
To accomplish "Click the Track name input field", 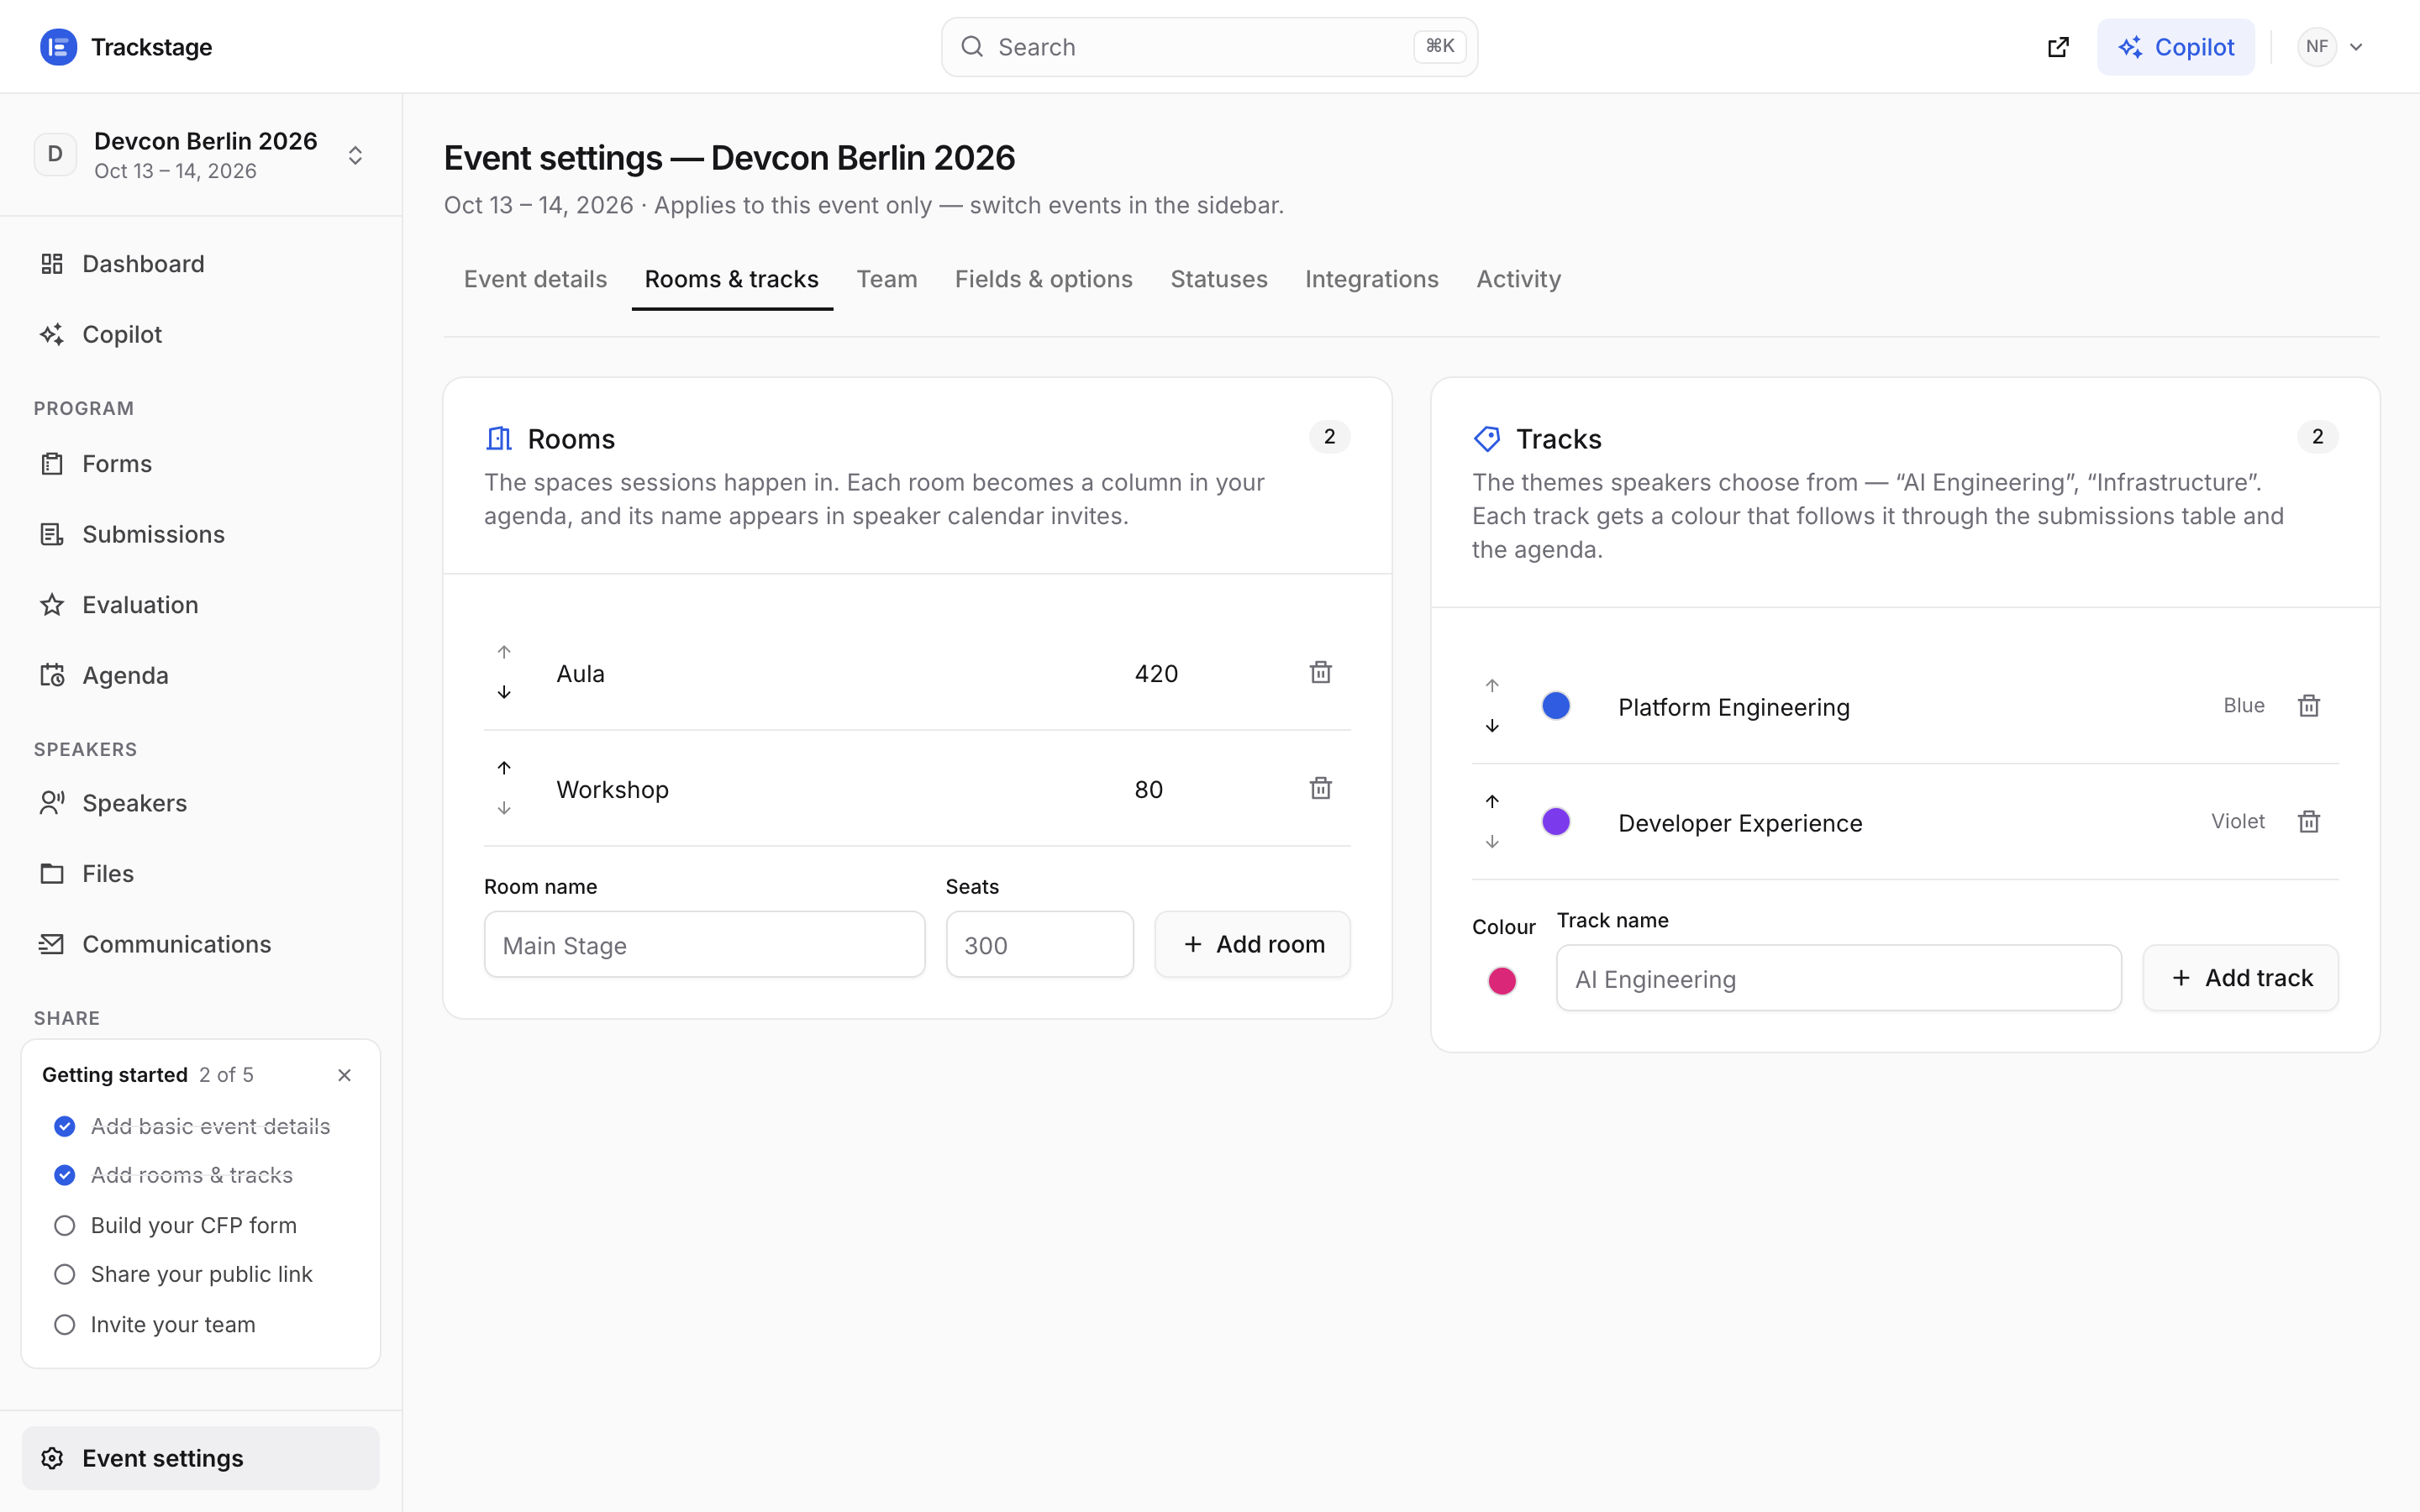I will click(1838, 978).
